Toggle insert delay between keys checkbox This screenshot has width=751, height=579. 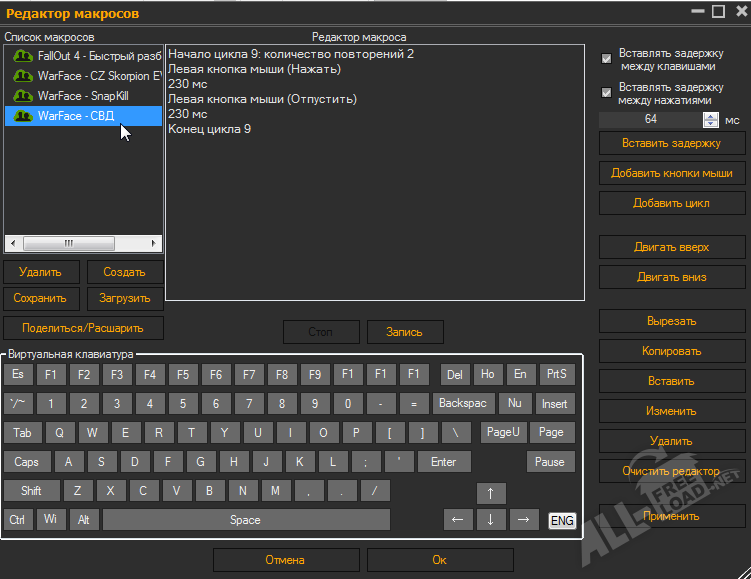pos(606,59)
